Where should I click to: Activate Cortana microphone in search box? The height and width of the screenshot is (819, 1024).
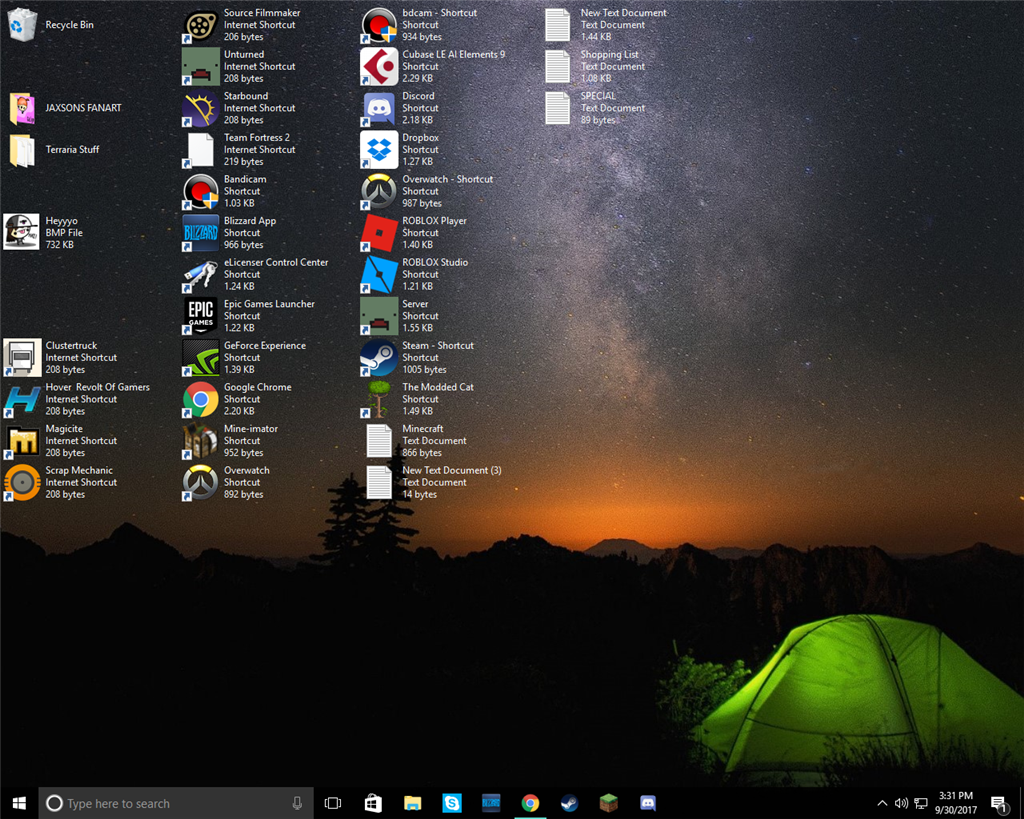(x=297, y=803)
